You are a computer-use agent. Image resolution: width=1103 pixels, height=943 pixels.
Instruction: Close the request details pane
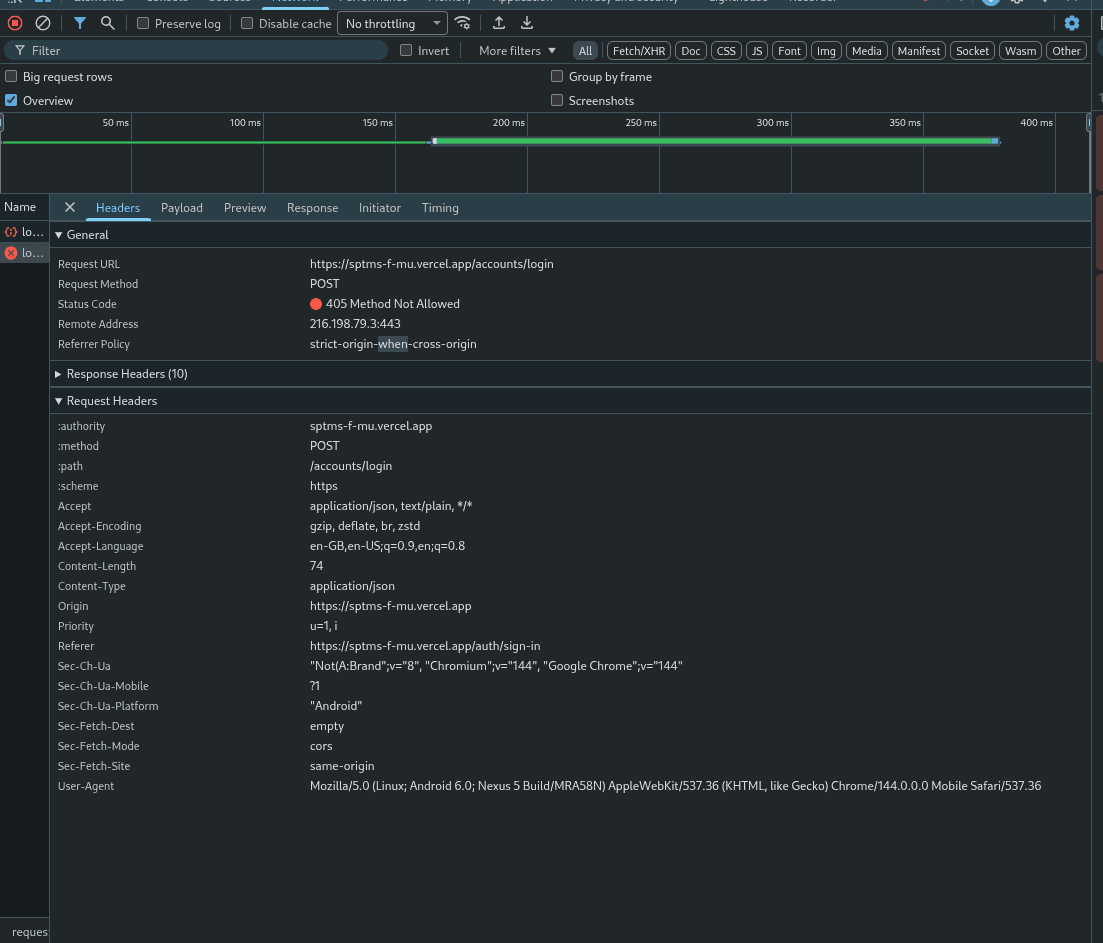70,207
